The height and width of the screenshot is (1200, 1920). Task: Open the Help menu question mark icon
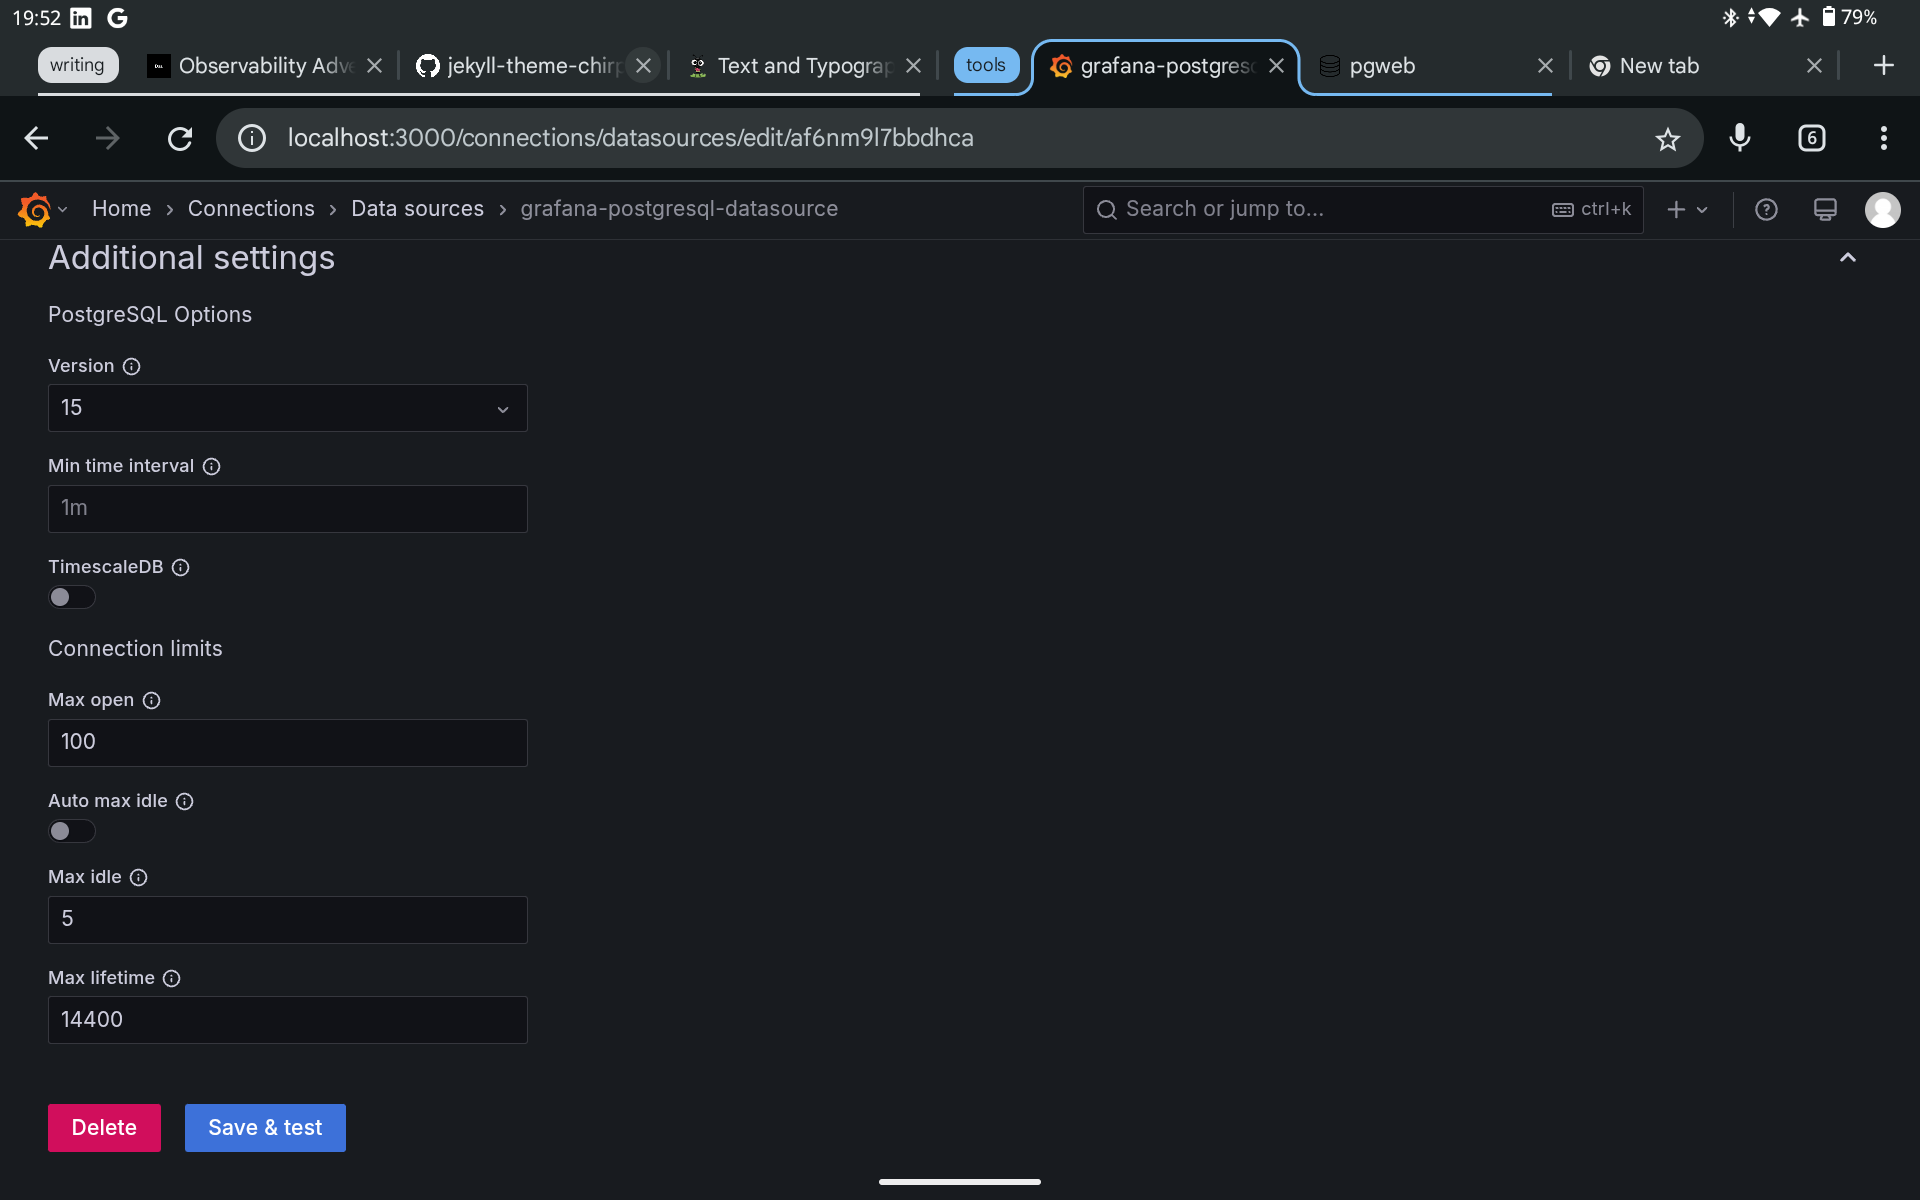tap(1766, 209)
